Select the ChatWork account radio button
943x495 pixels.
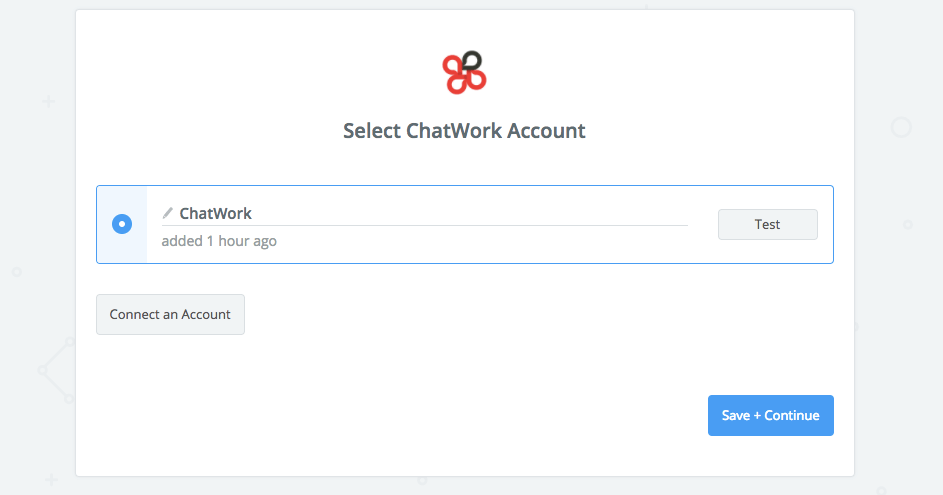pyautogui.click(x=122, y=224)
